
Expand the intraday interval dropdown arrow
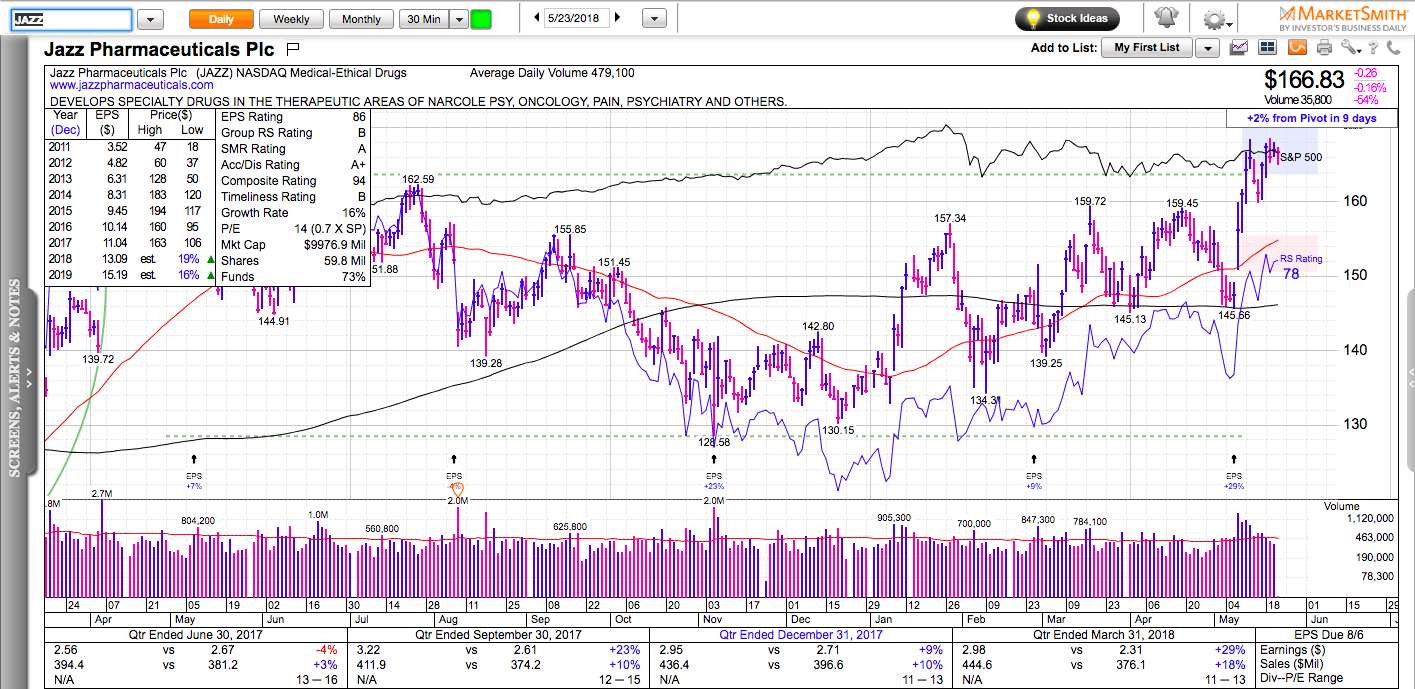pyautogui.click(x=458, y=19)
